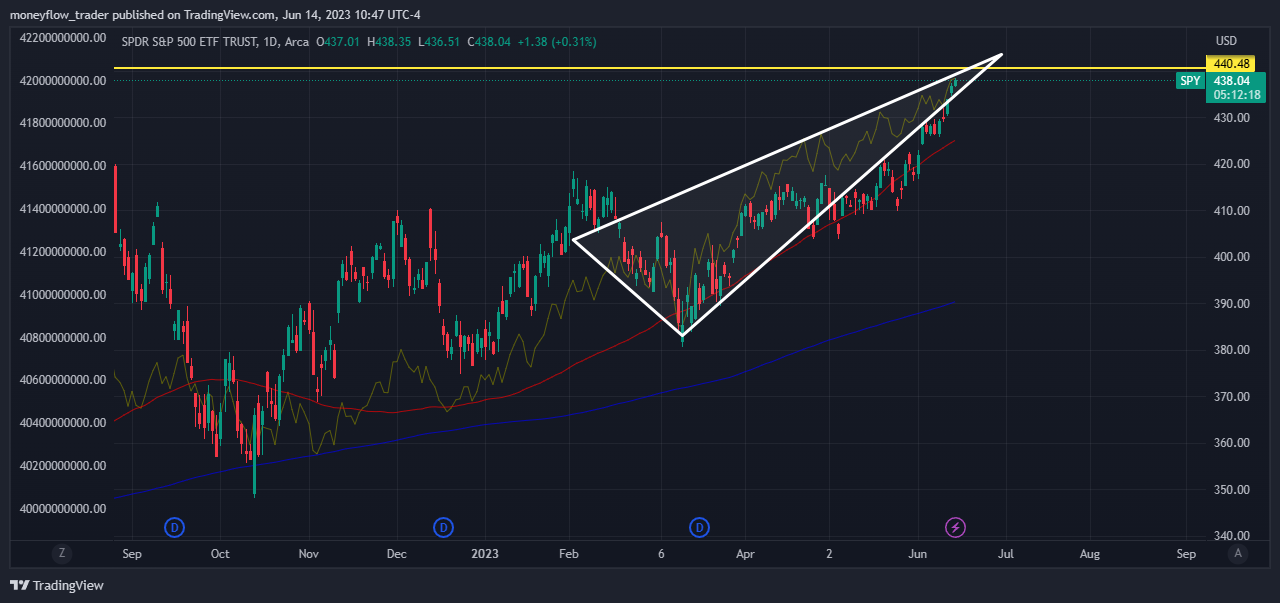This screenshot has width=1280, height=603.
Task: Click the L436.51 low value
Action: tap(438, 43)
